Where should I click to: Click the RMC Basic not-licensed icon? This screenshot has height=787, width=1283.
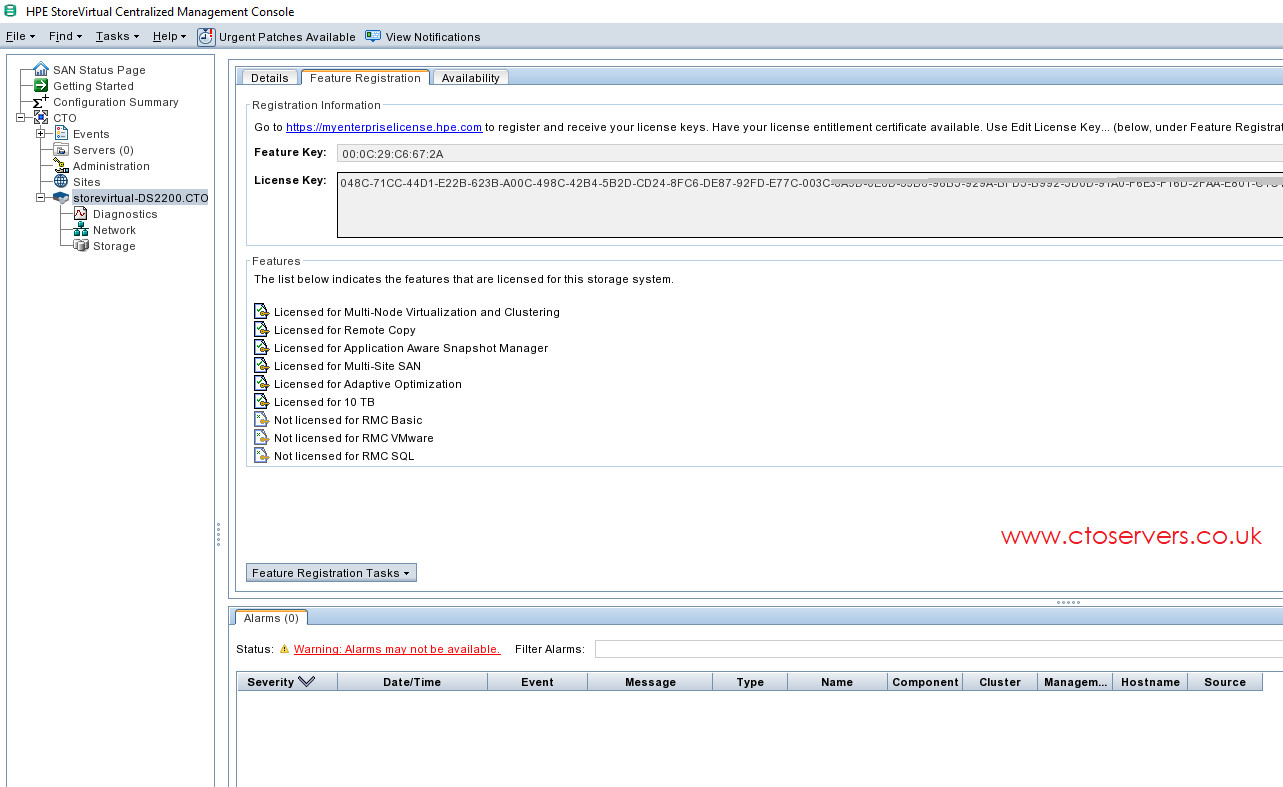[261, 420]
